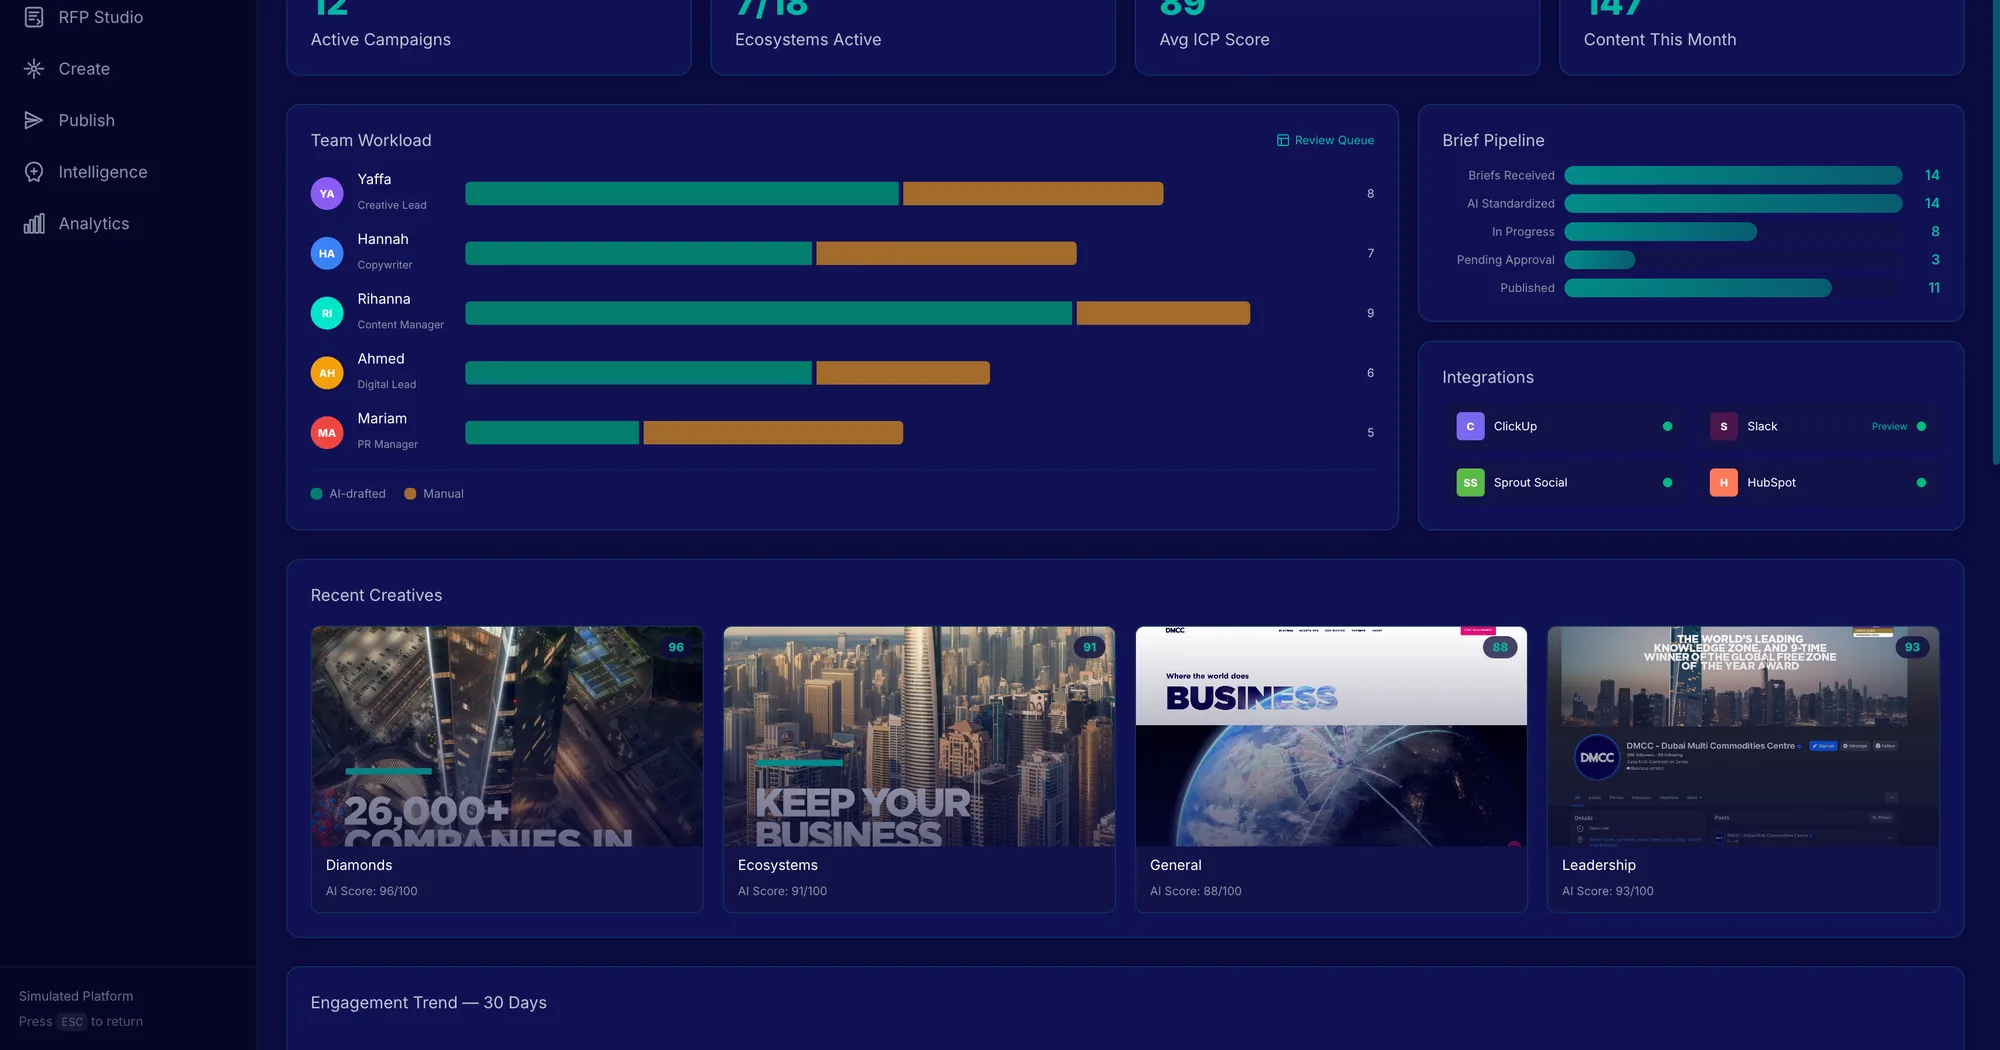Click Ahmed's AH avatar
Viewport: 2000px width, 1050px height.
(327, 373)
